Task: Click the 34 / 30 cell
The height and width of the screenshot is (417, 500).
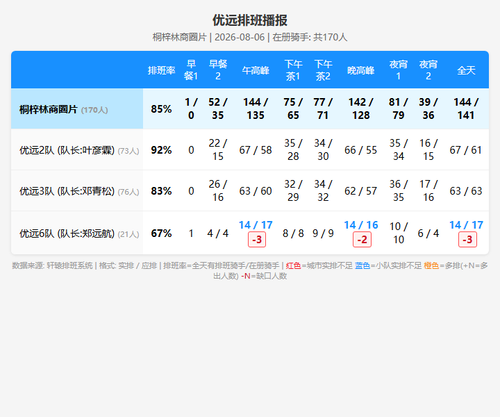Action: (x=323, y=150)
